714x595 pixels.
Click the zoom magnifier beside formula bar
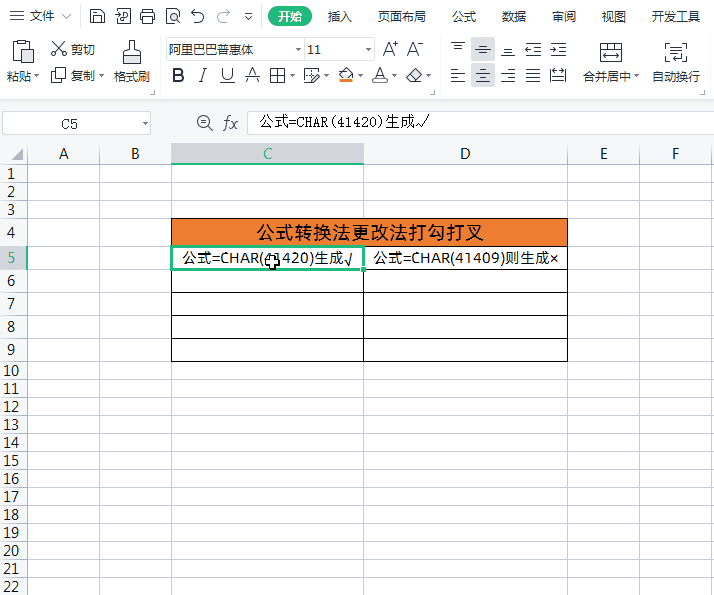point(205,123)
